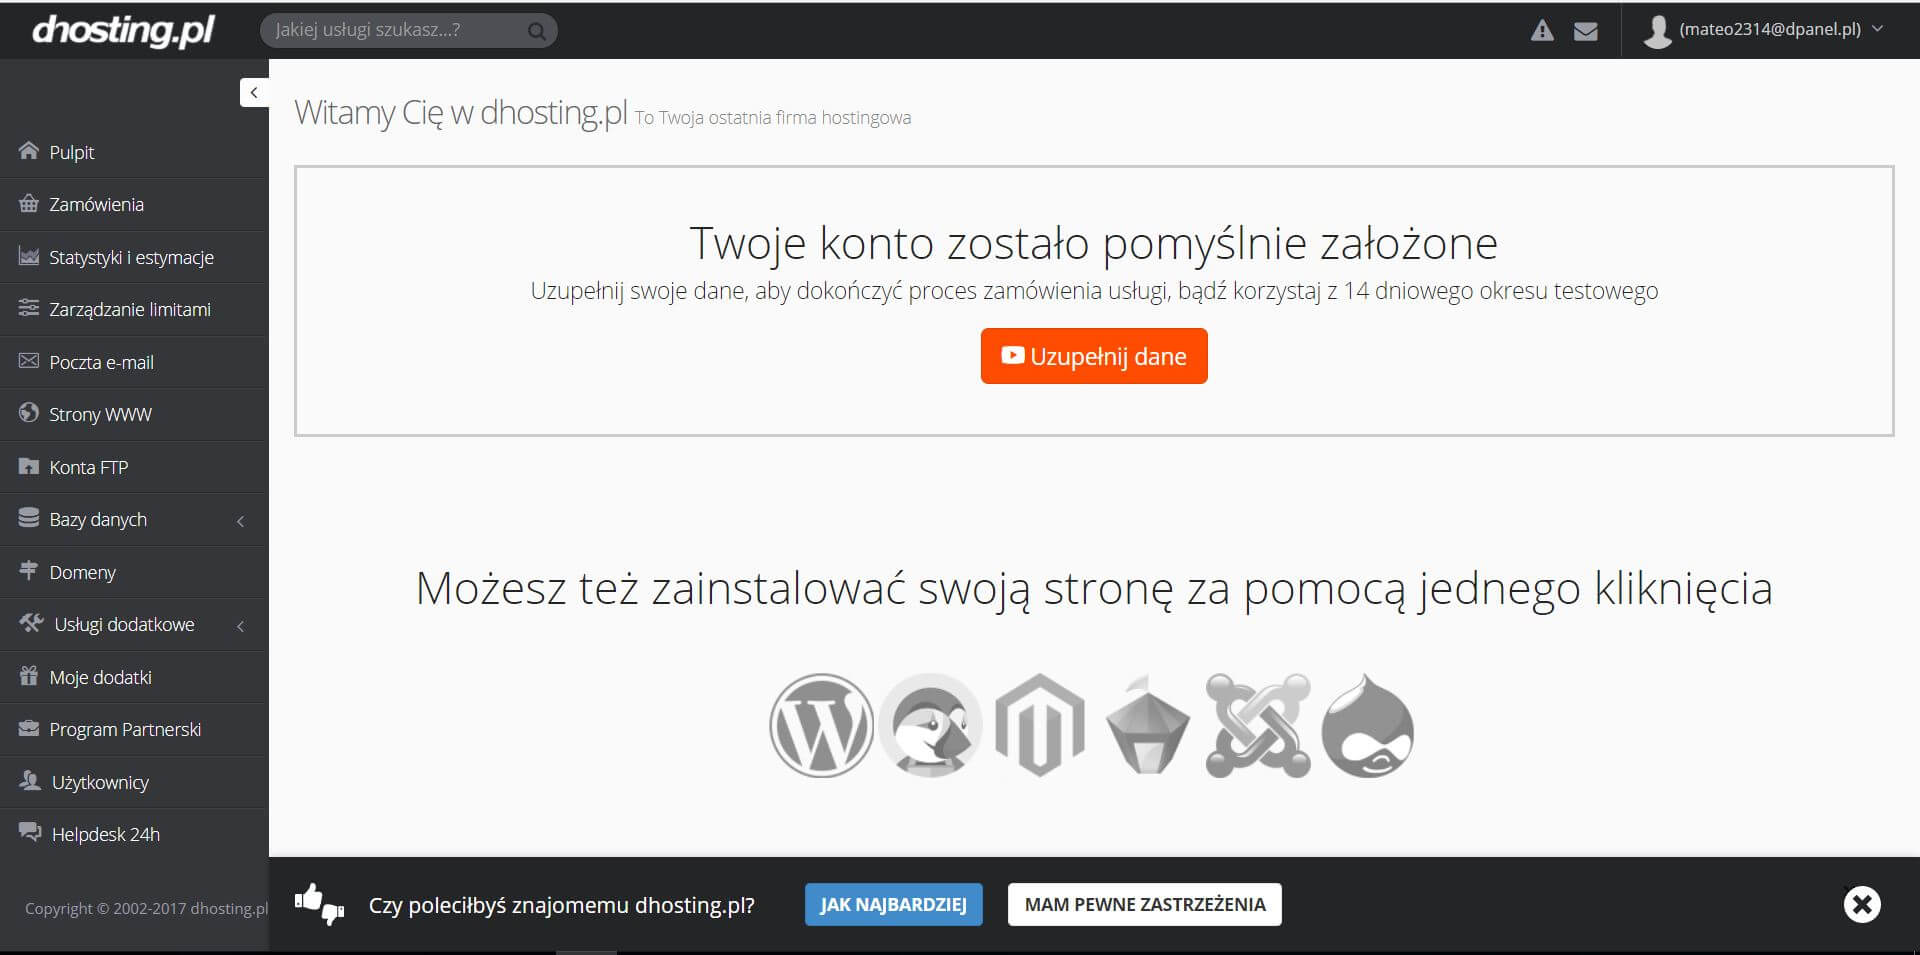
Task: Click the chart icon beside Statystyki i estymacje
Action: tap(29, 257)
